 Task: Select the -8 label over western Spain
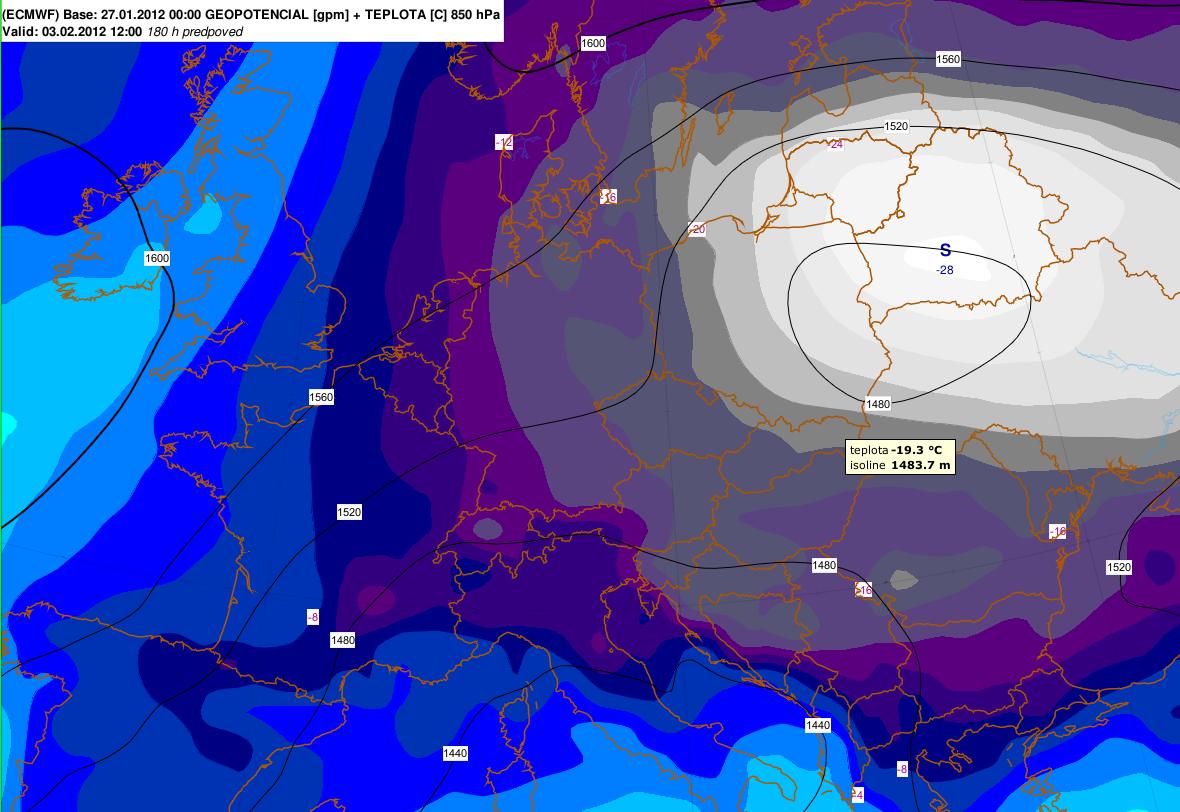click(312, 617)
